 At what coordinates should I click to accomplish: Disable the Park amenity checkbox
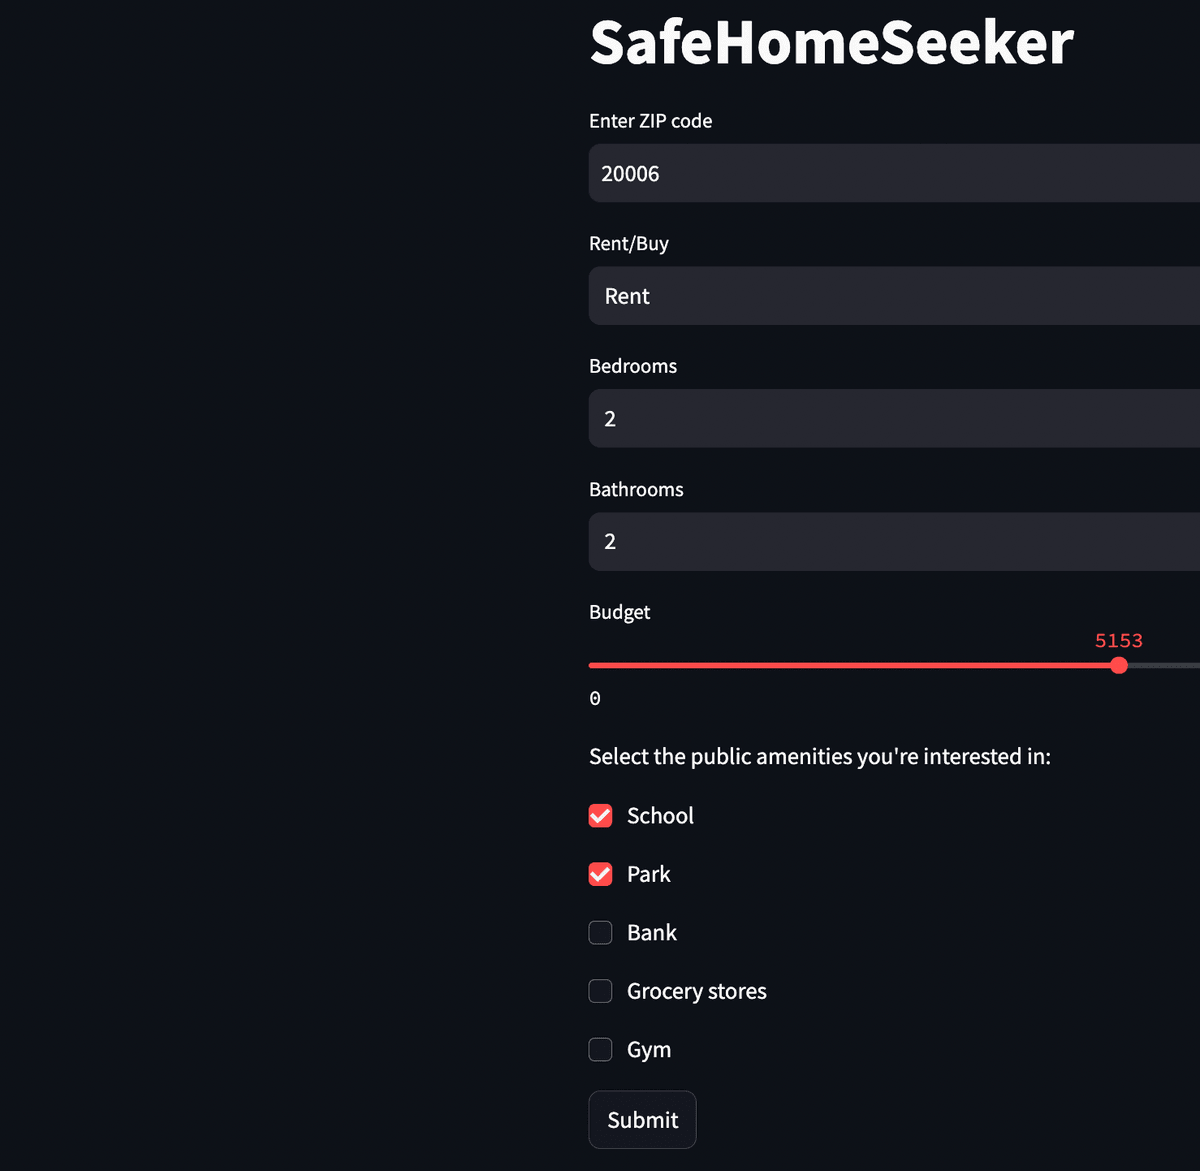600,874
